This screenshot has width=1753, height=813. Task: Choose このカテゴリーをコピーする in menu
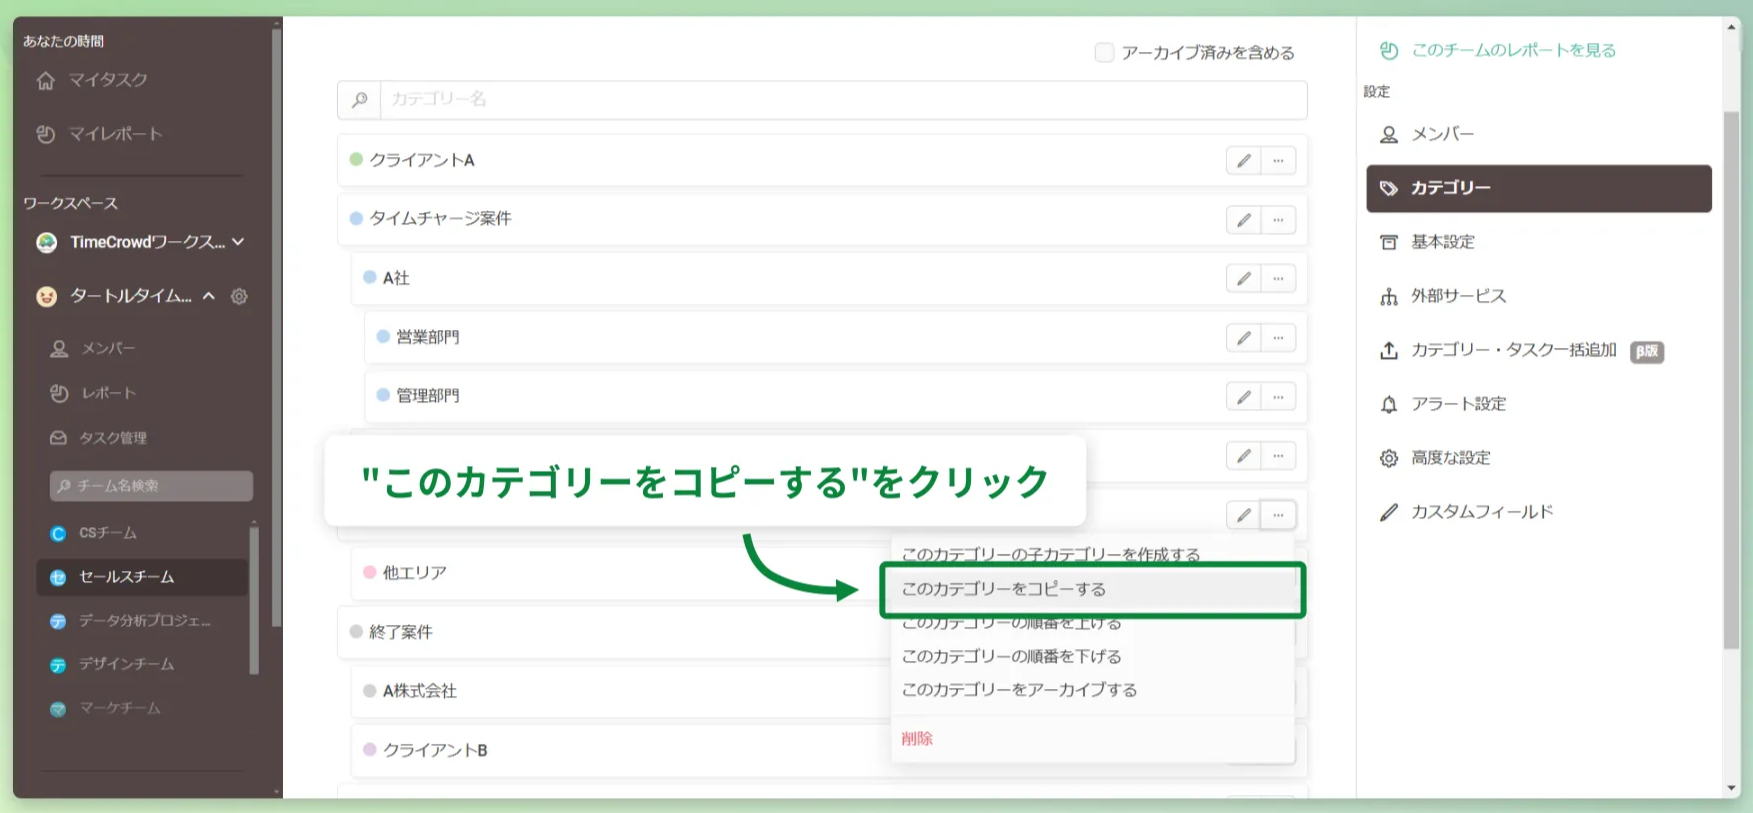click(x=1093, y=590)
